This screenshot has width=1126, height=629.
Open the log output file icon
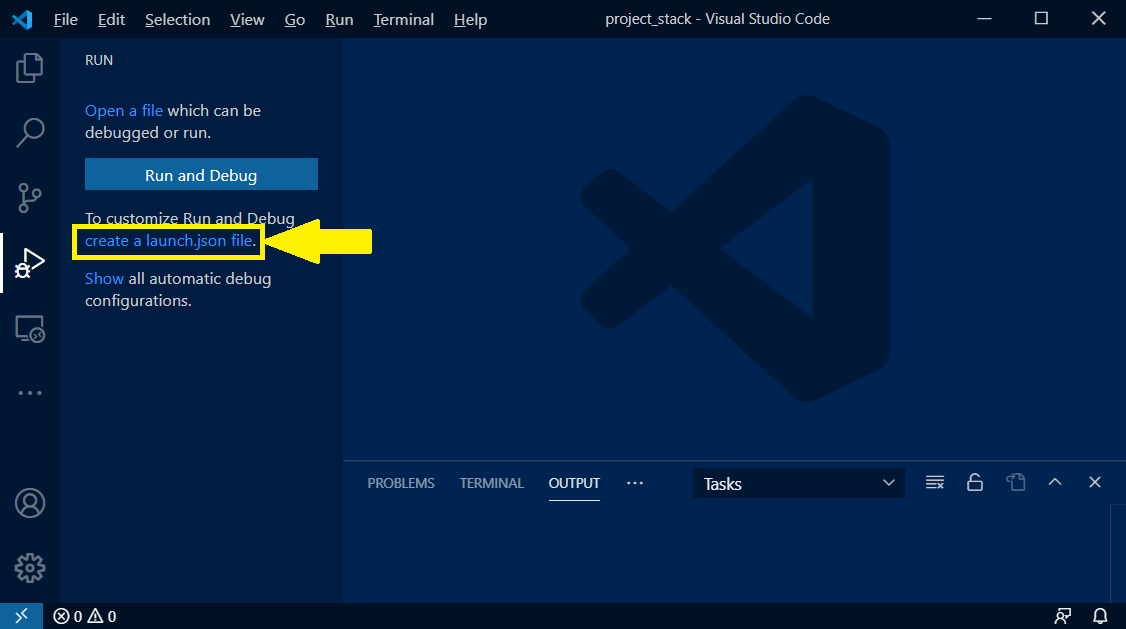click(1015, 482)
